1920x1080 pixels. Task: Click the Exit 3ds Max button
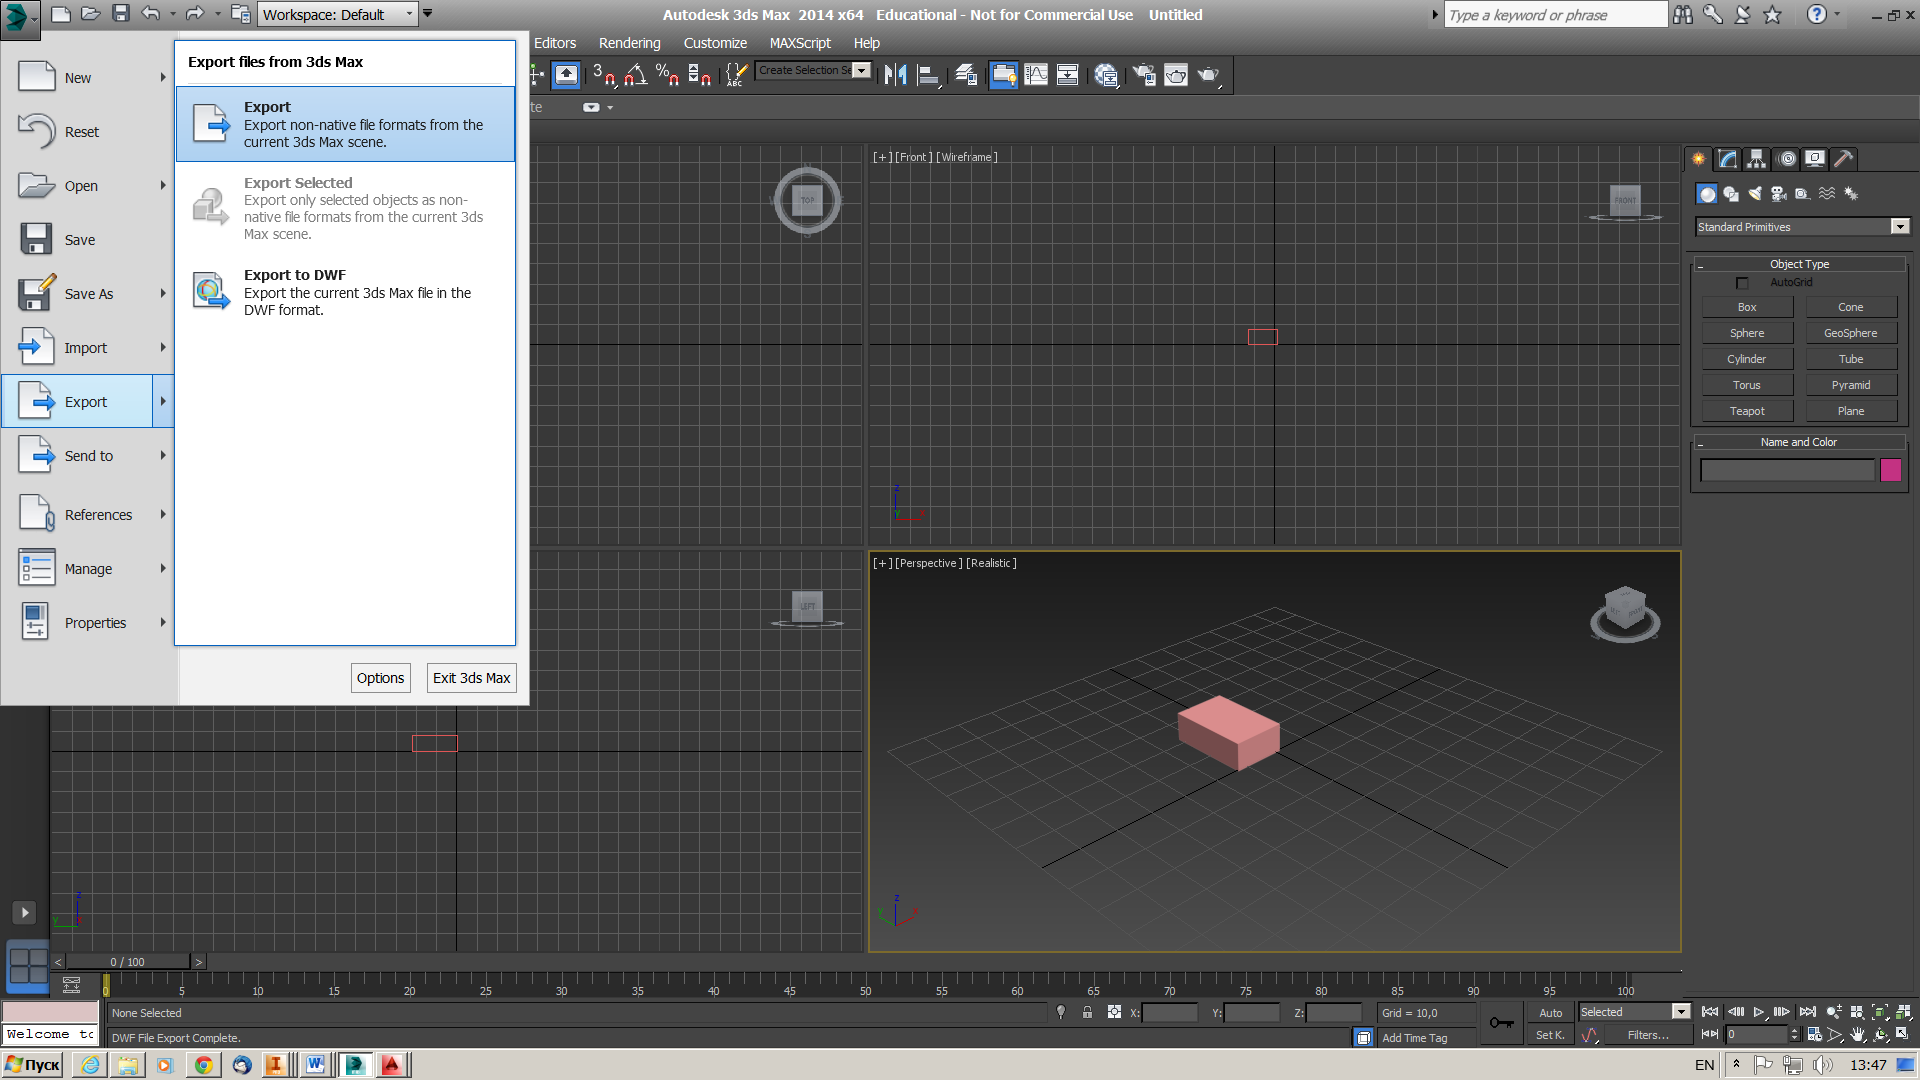(471, 678)
